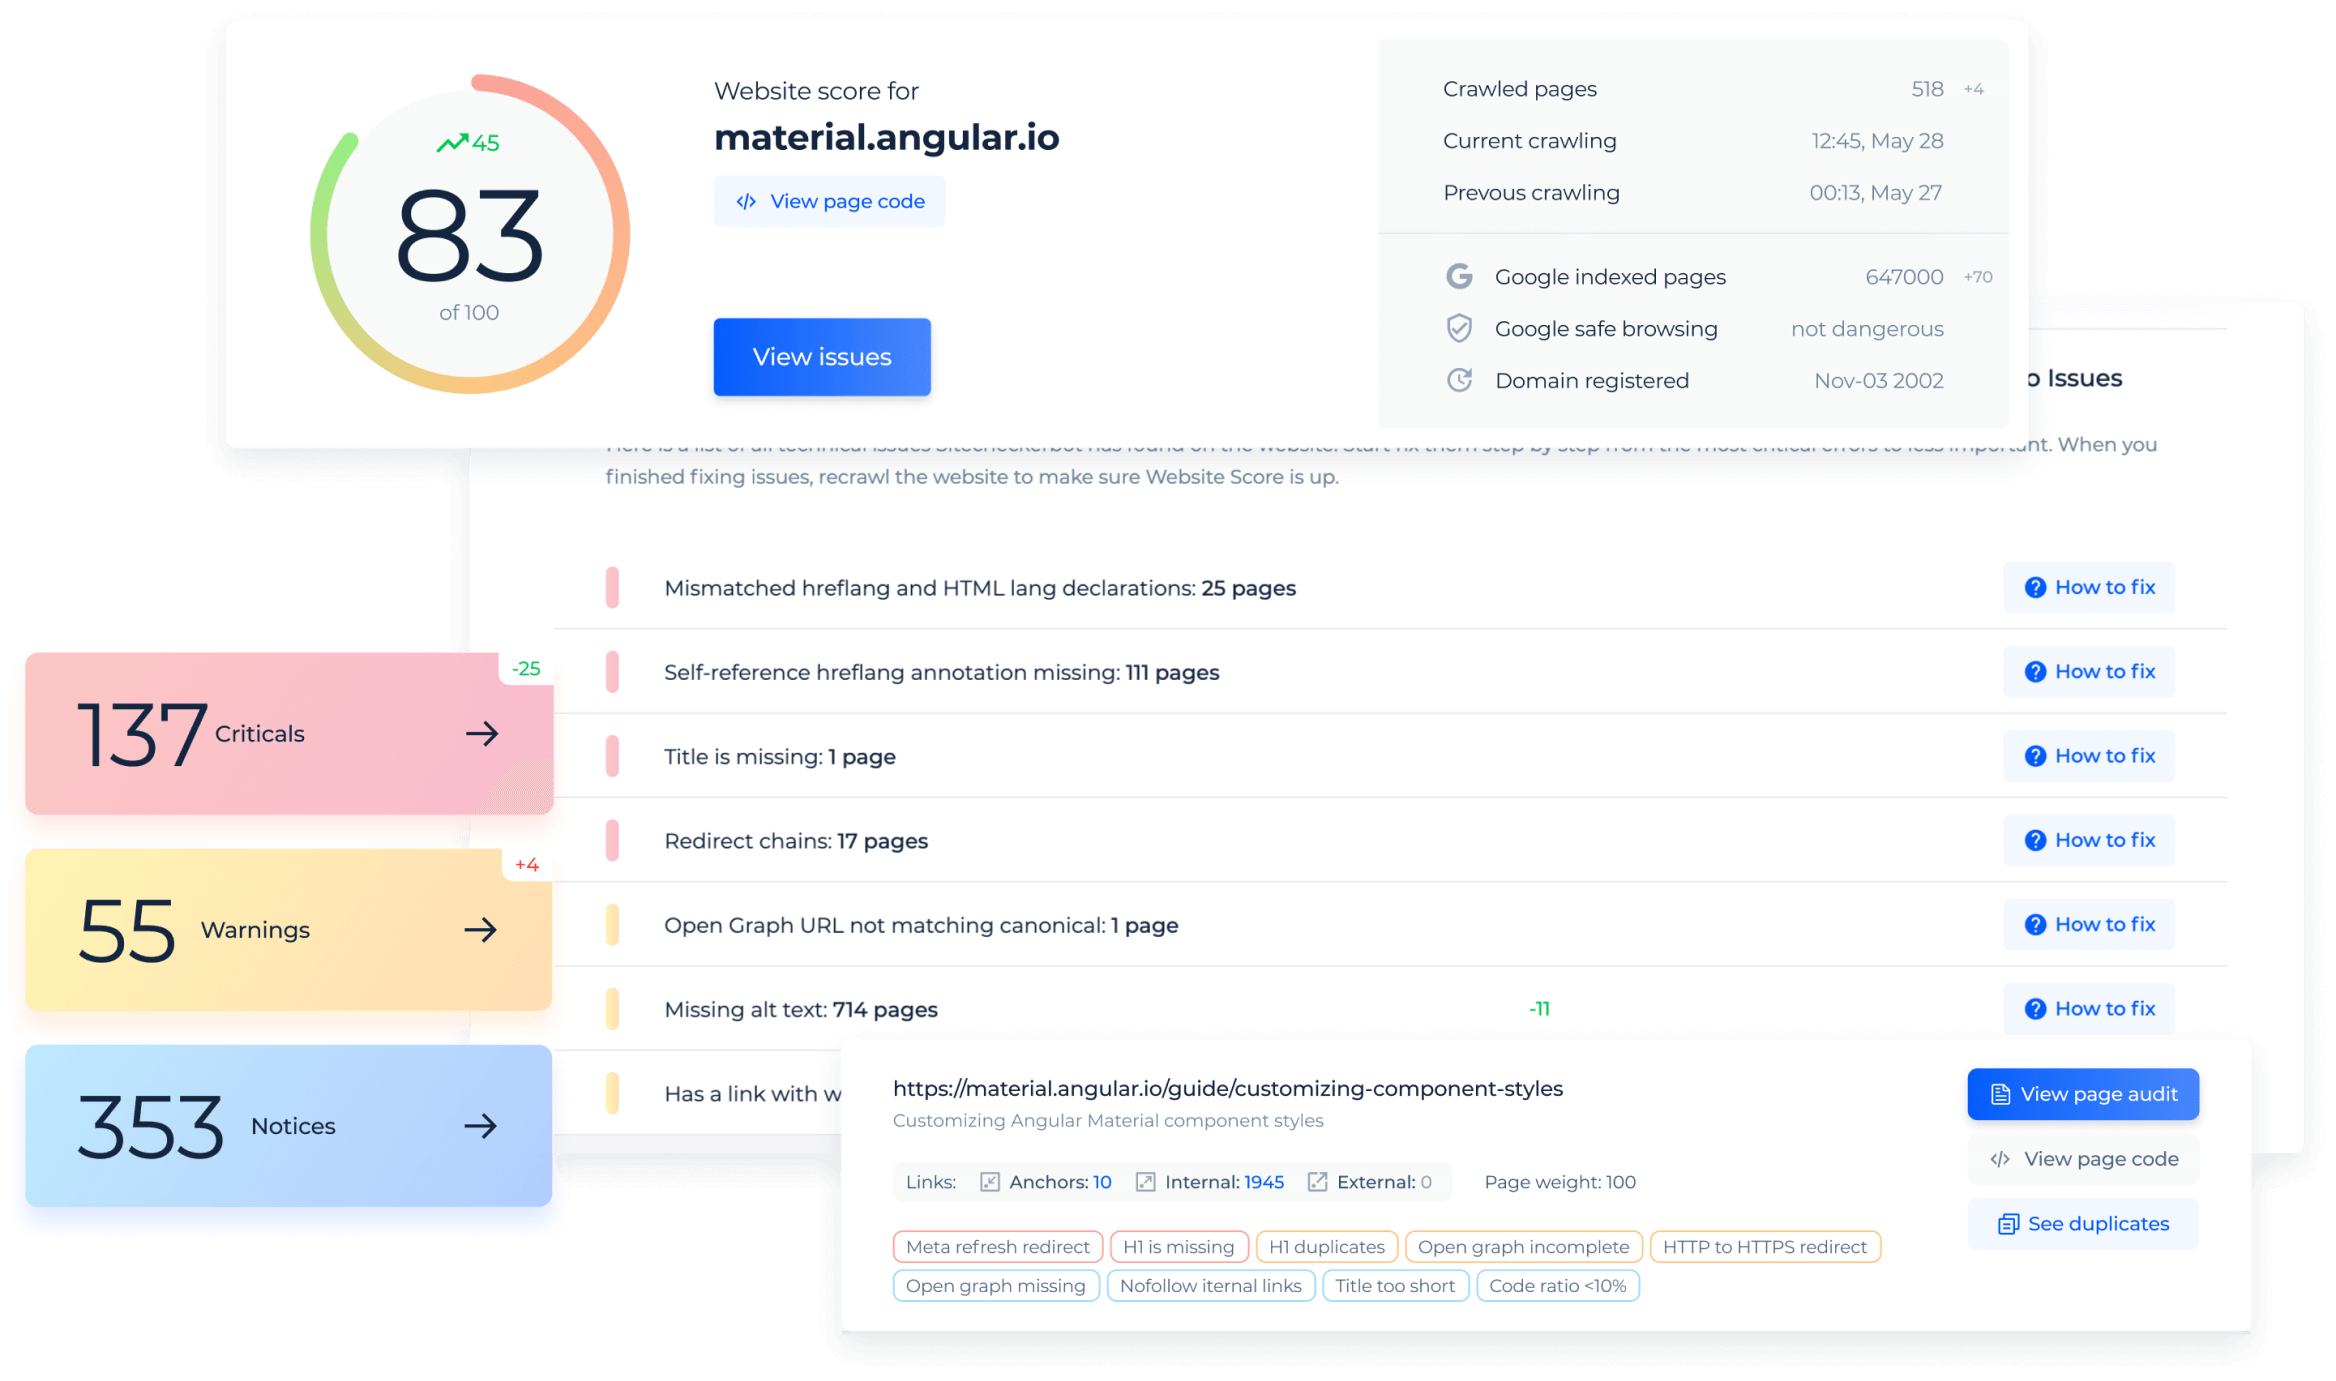Click 'View issues' button on score card
Viewport: 2336px width, 1381px height.
[820, 357]
